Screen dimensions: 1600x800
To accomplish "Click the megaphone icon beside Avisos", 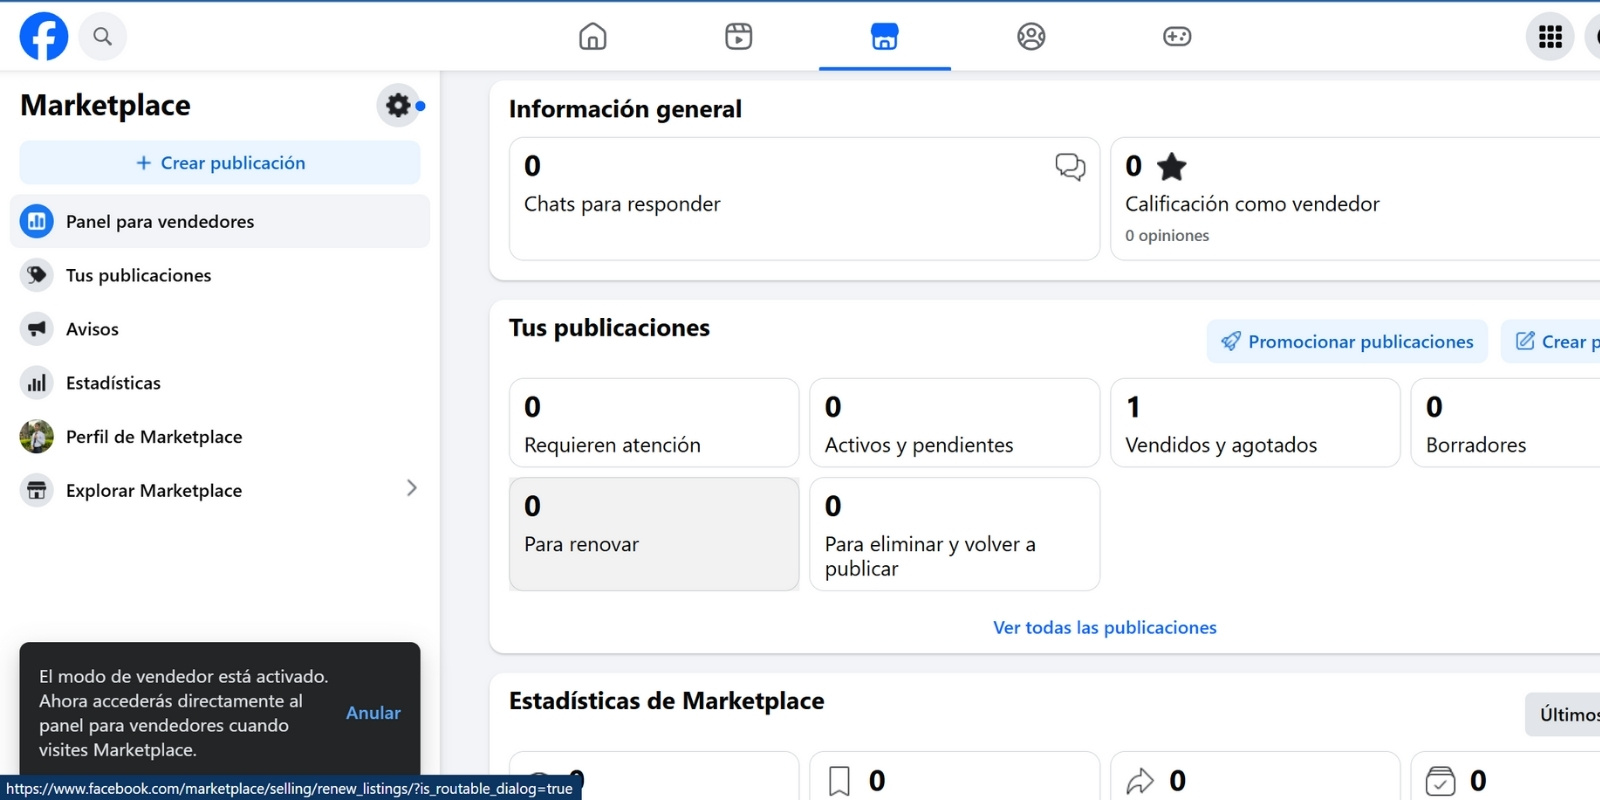I will coord(37,329).
